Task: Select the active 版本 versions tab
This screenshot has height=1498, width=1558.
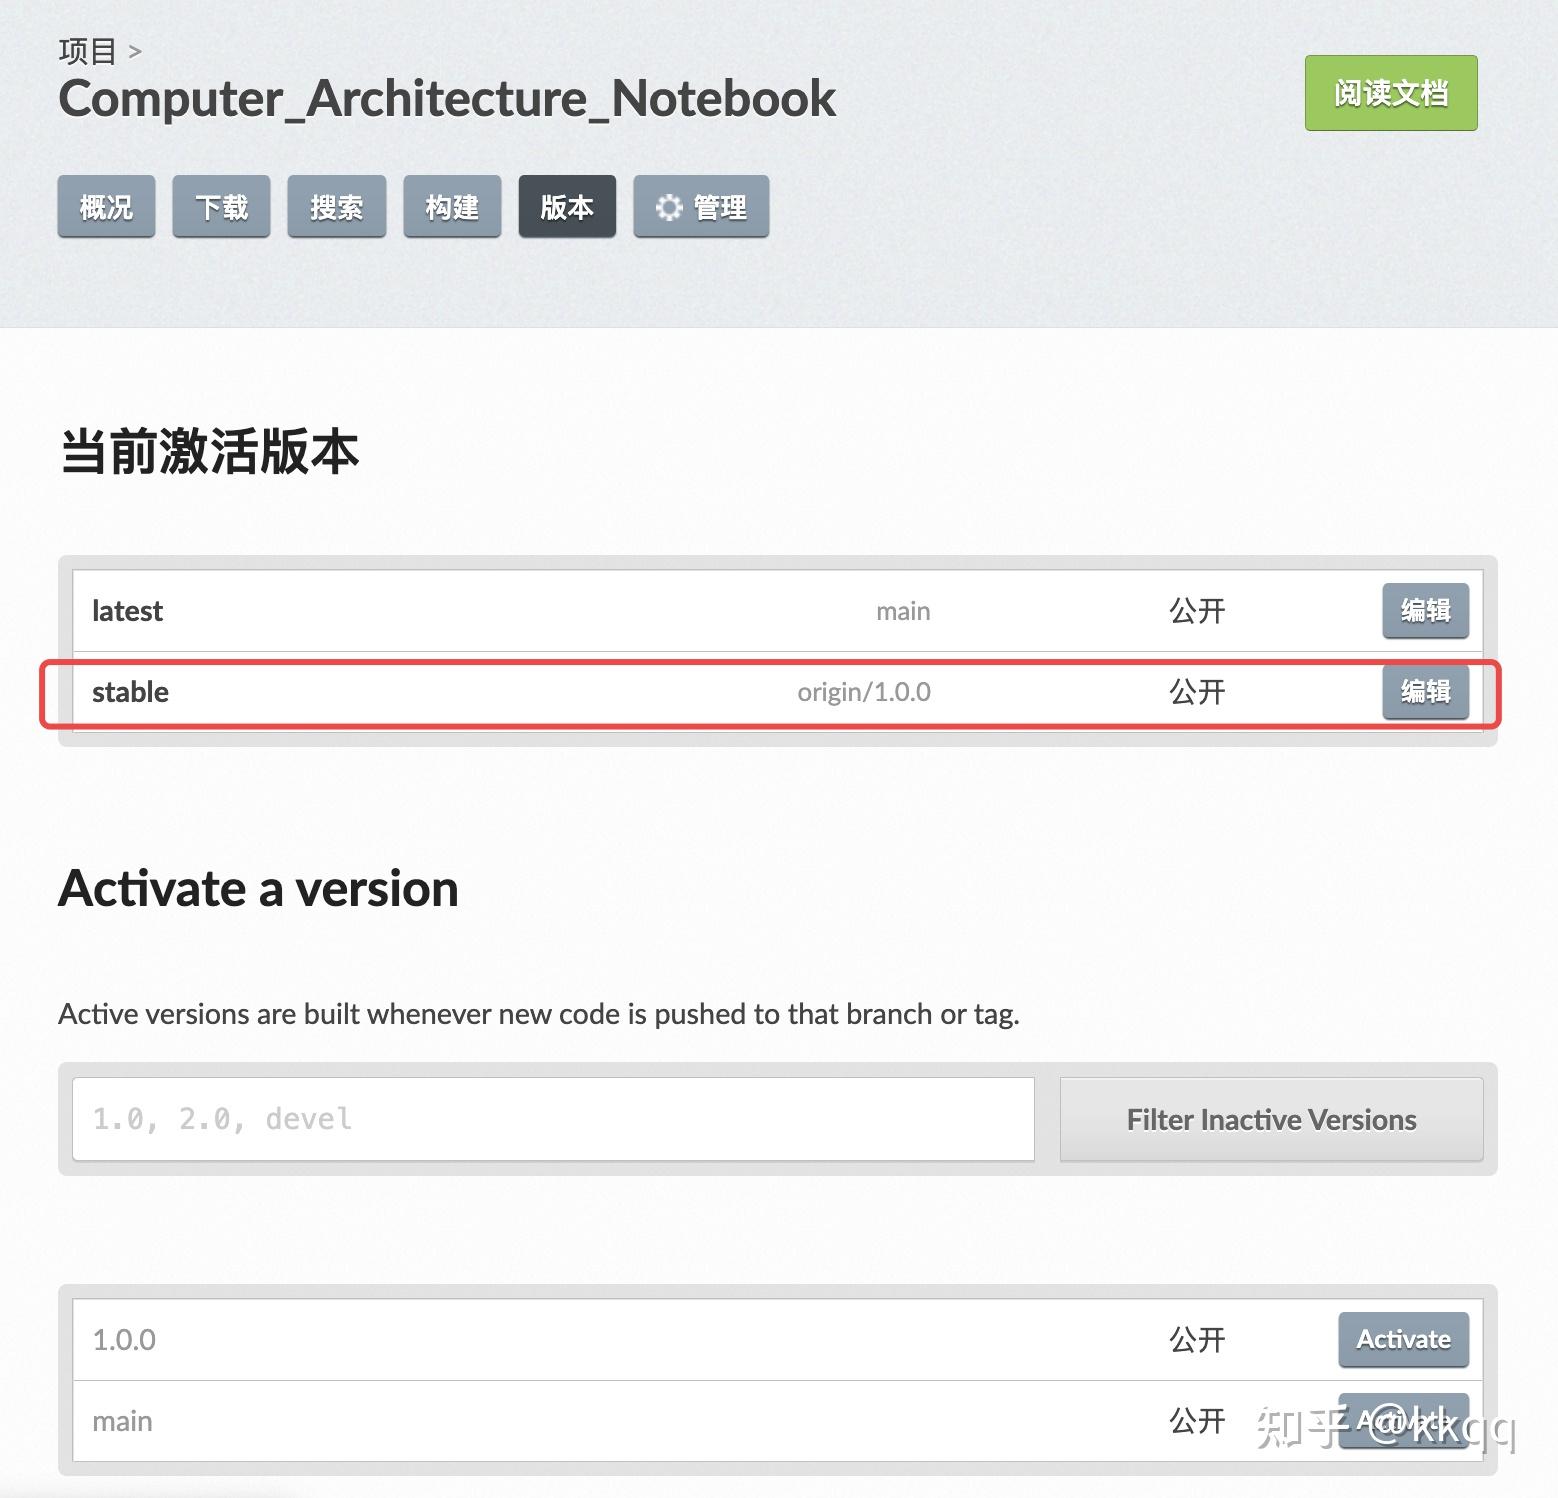Action: point(566,206)
